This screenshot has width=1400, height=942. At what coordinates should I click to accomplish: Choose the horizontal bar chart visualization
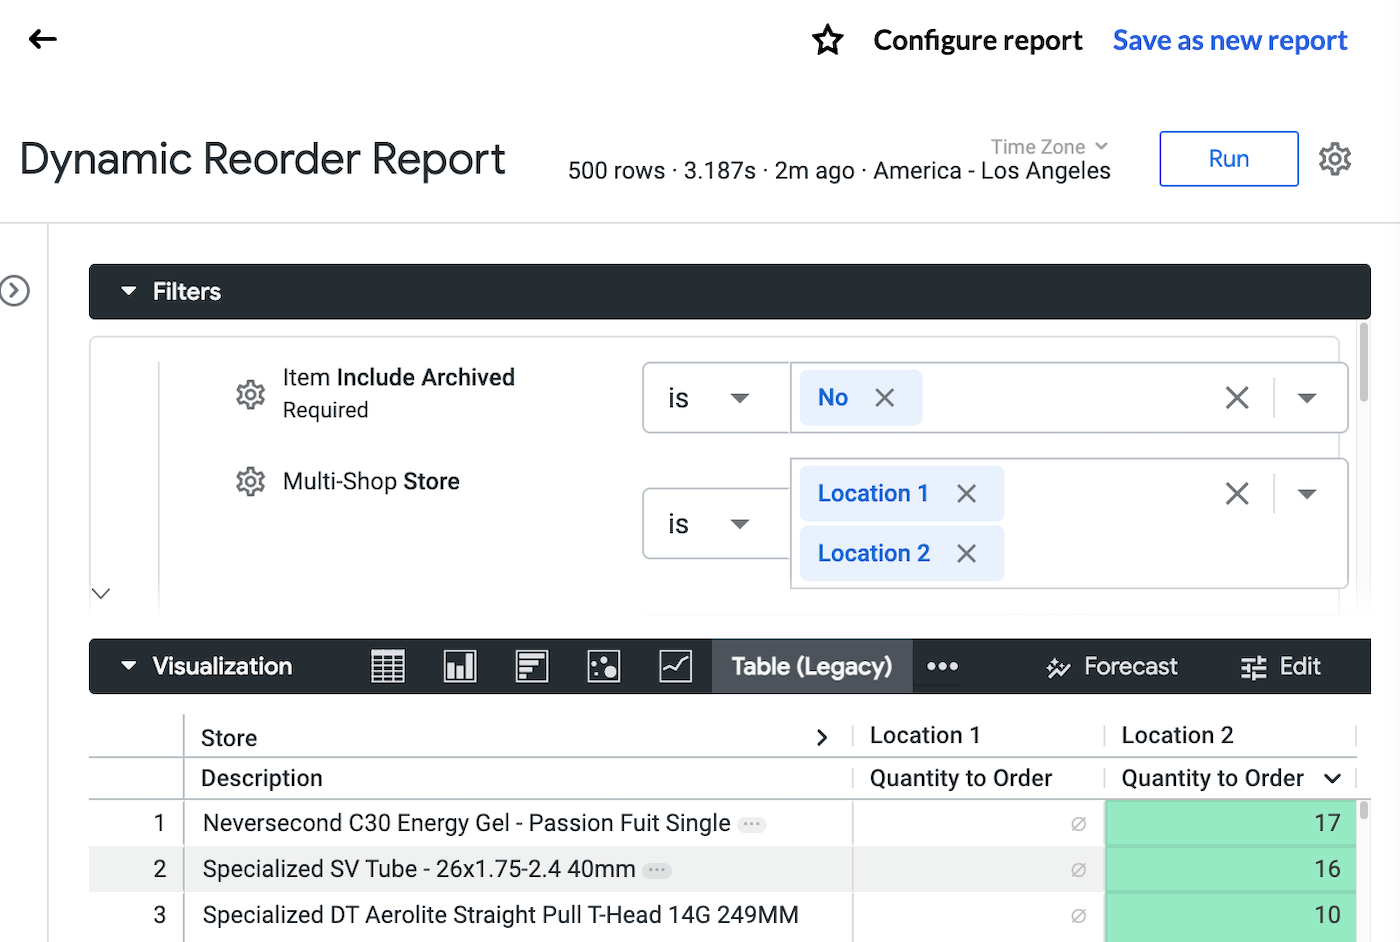532,666
